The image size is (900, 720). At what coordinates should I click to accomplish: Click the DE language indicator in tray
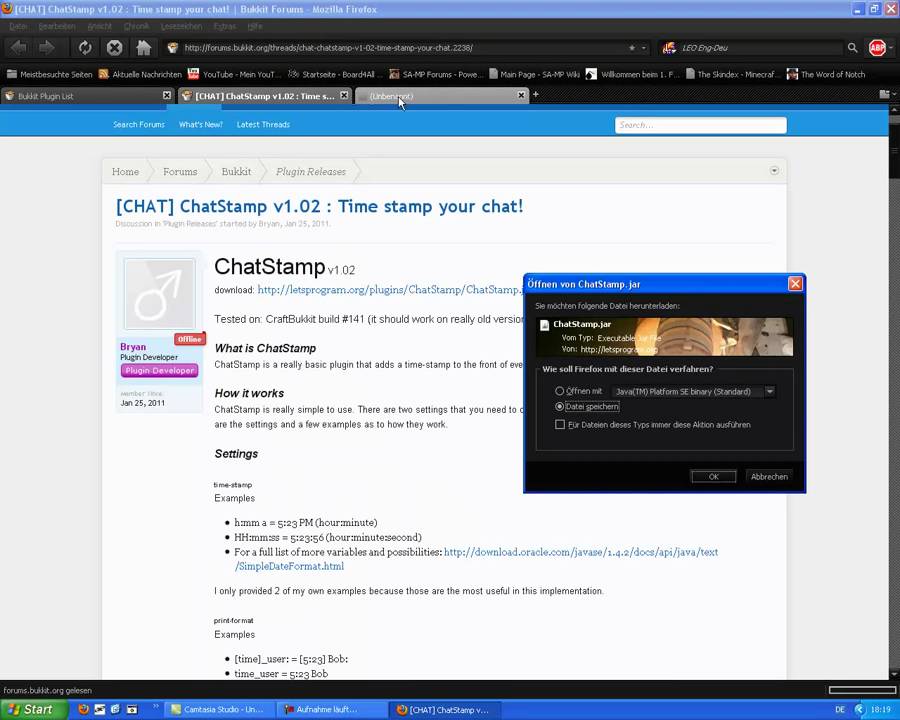click(x=840, y=710)
